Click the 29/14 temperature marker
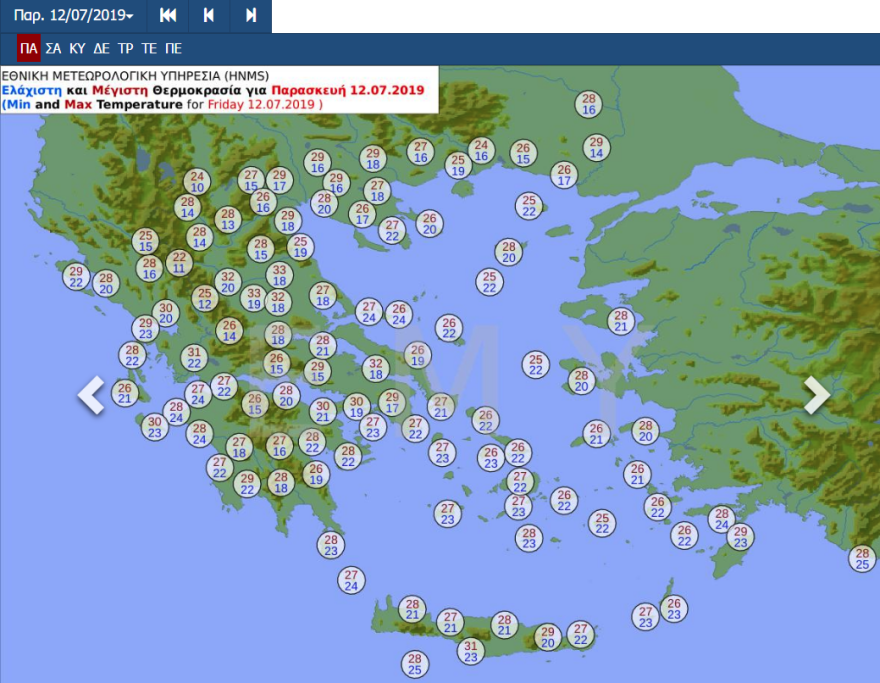Viewport: 880px width, 683px height. point(596,148)
